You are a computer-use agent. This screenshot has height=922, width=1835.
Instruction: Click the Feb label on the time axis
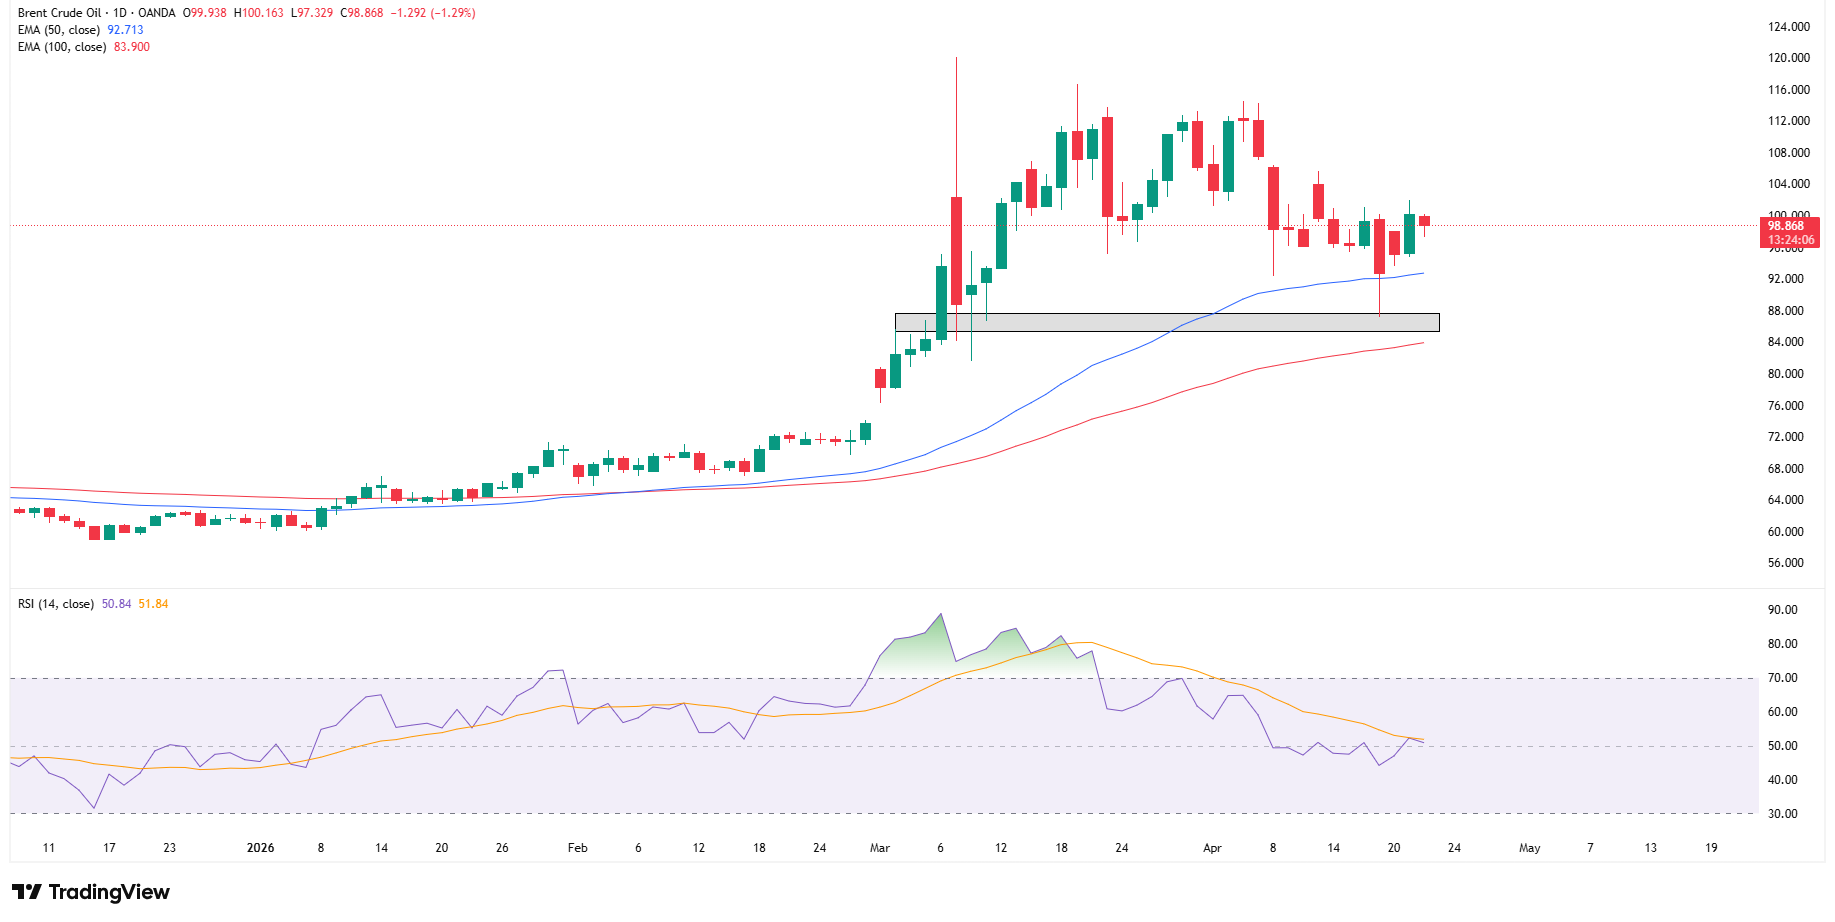(577, 848)
